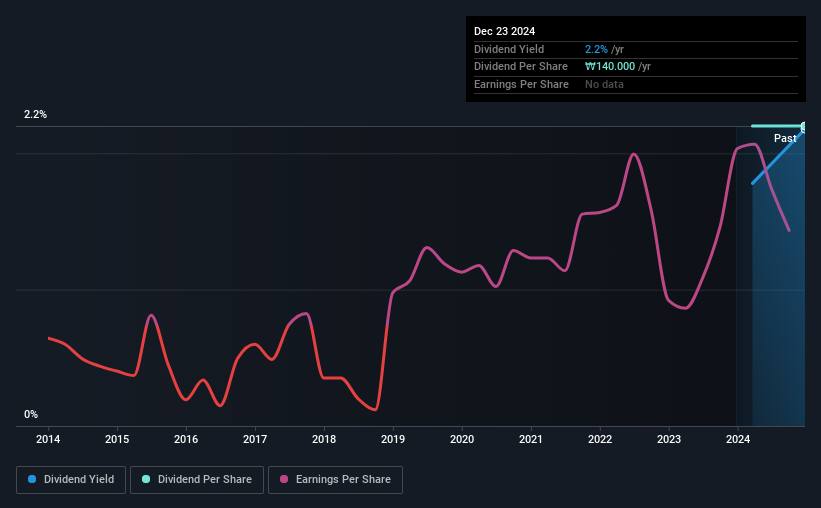Click the blue dividend yield line
Image resolution: width=821 pixels, height=508 pixels.
pos(777,156)
